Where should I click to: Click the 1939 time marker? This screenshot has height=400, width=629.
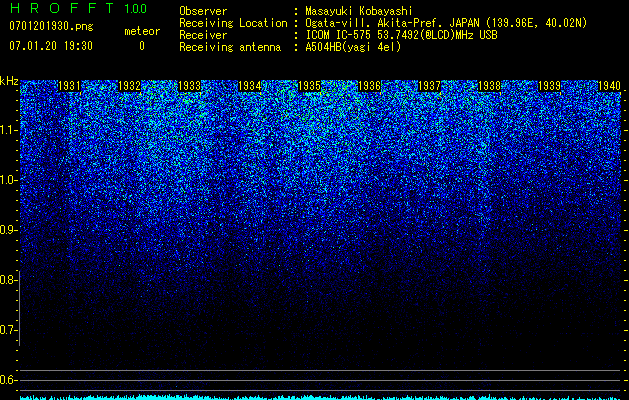pyautogui.click(x=549, y=86)
